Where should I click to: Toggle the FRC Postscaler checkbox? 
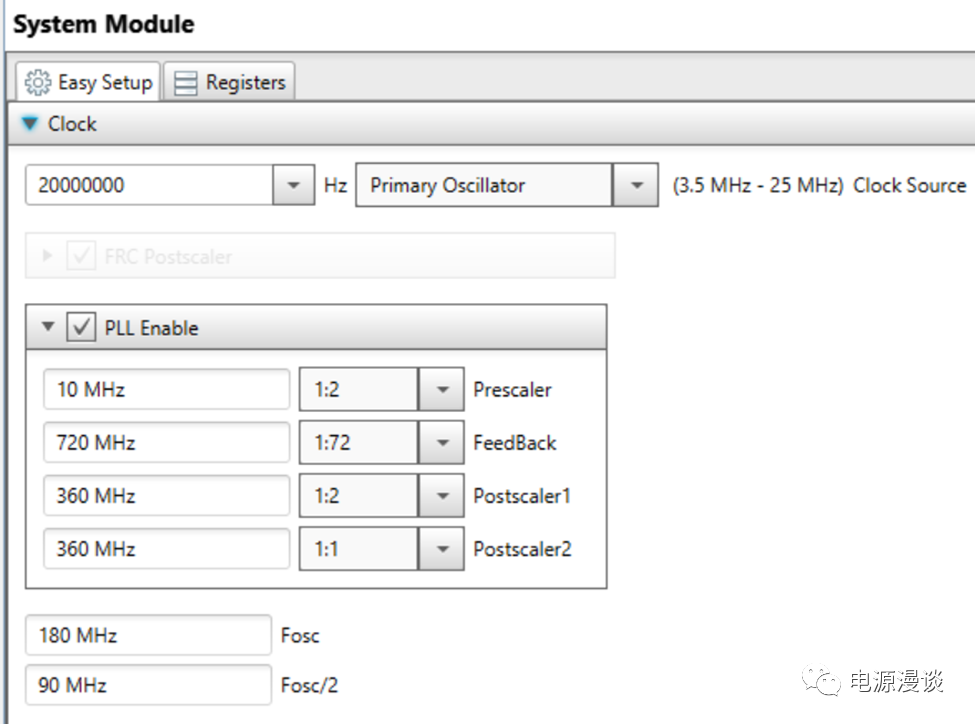point(81,257)
